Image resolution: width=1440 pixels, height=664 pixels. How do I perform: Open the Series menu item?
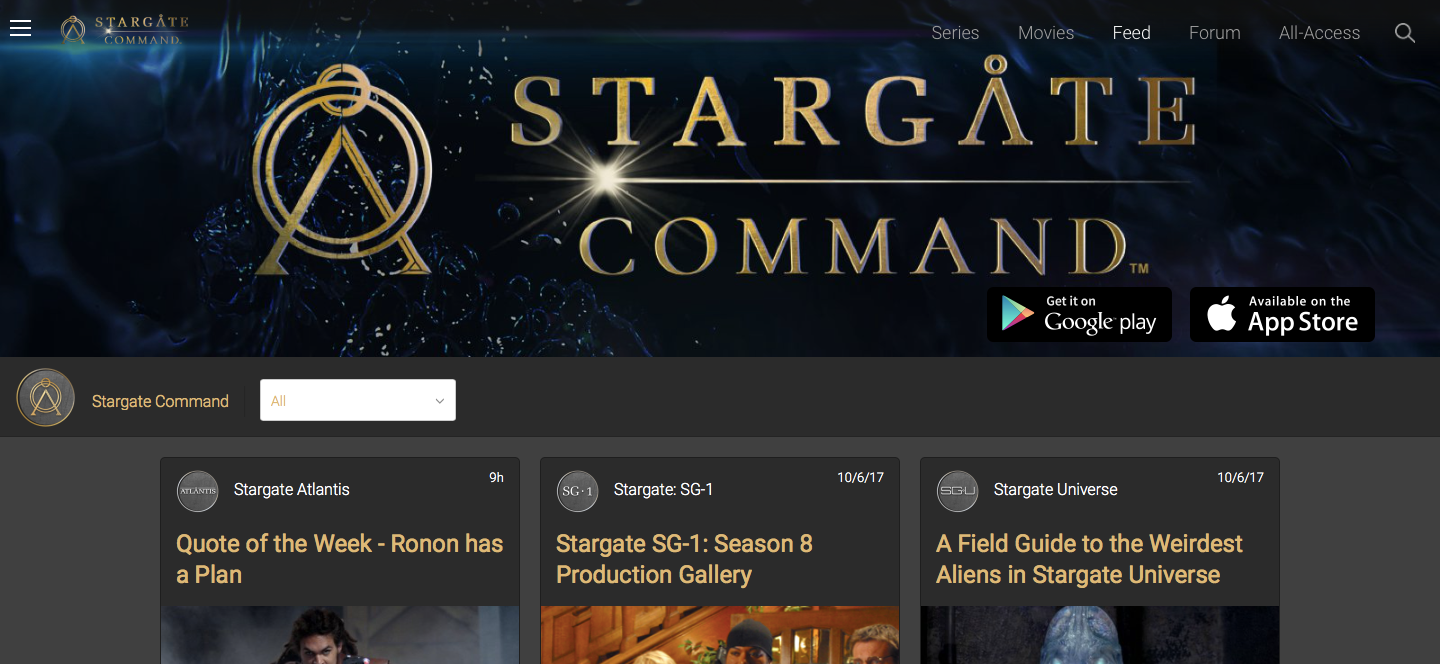(955, 33)
